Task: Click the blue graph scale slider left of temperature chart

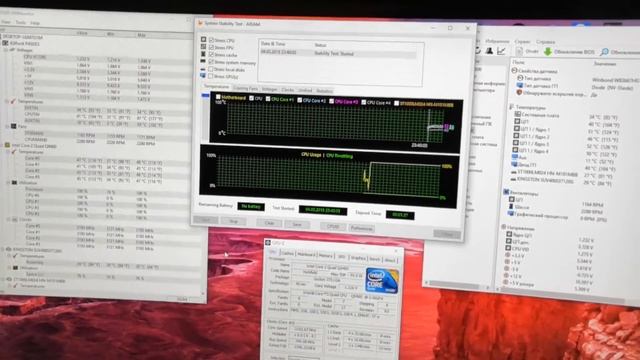Action: (x=206, y=96)
